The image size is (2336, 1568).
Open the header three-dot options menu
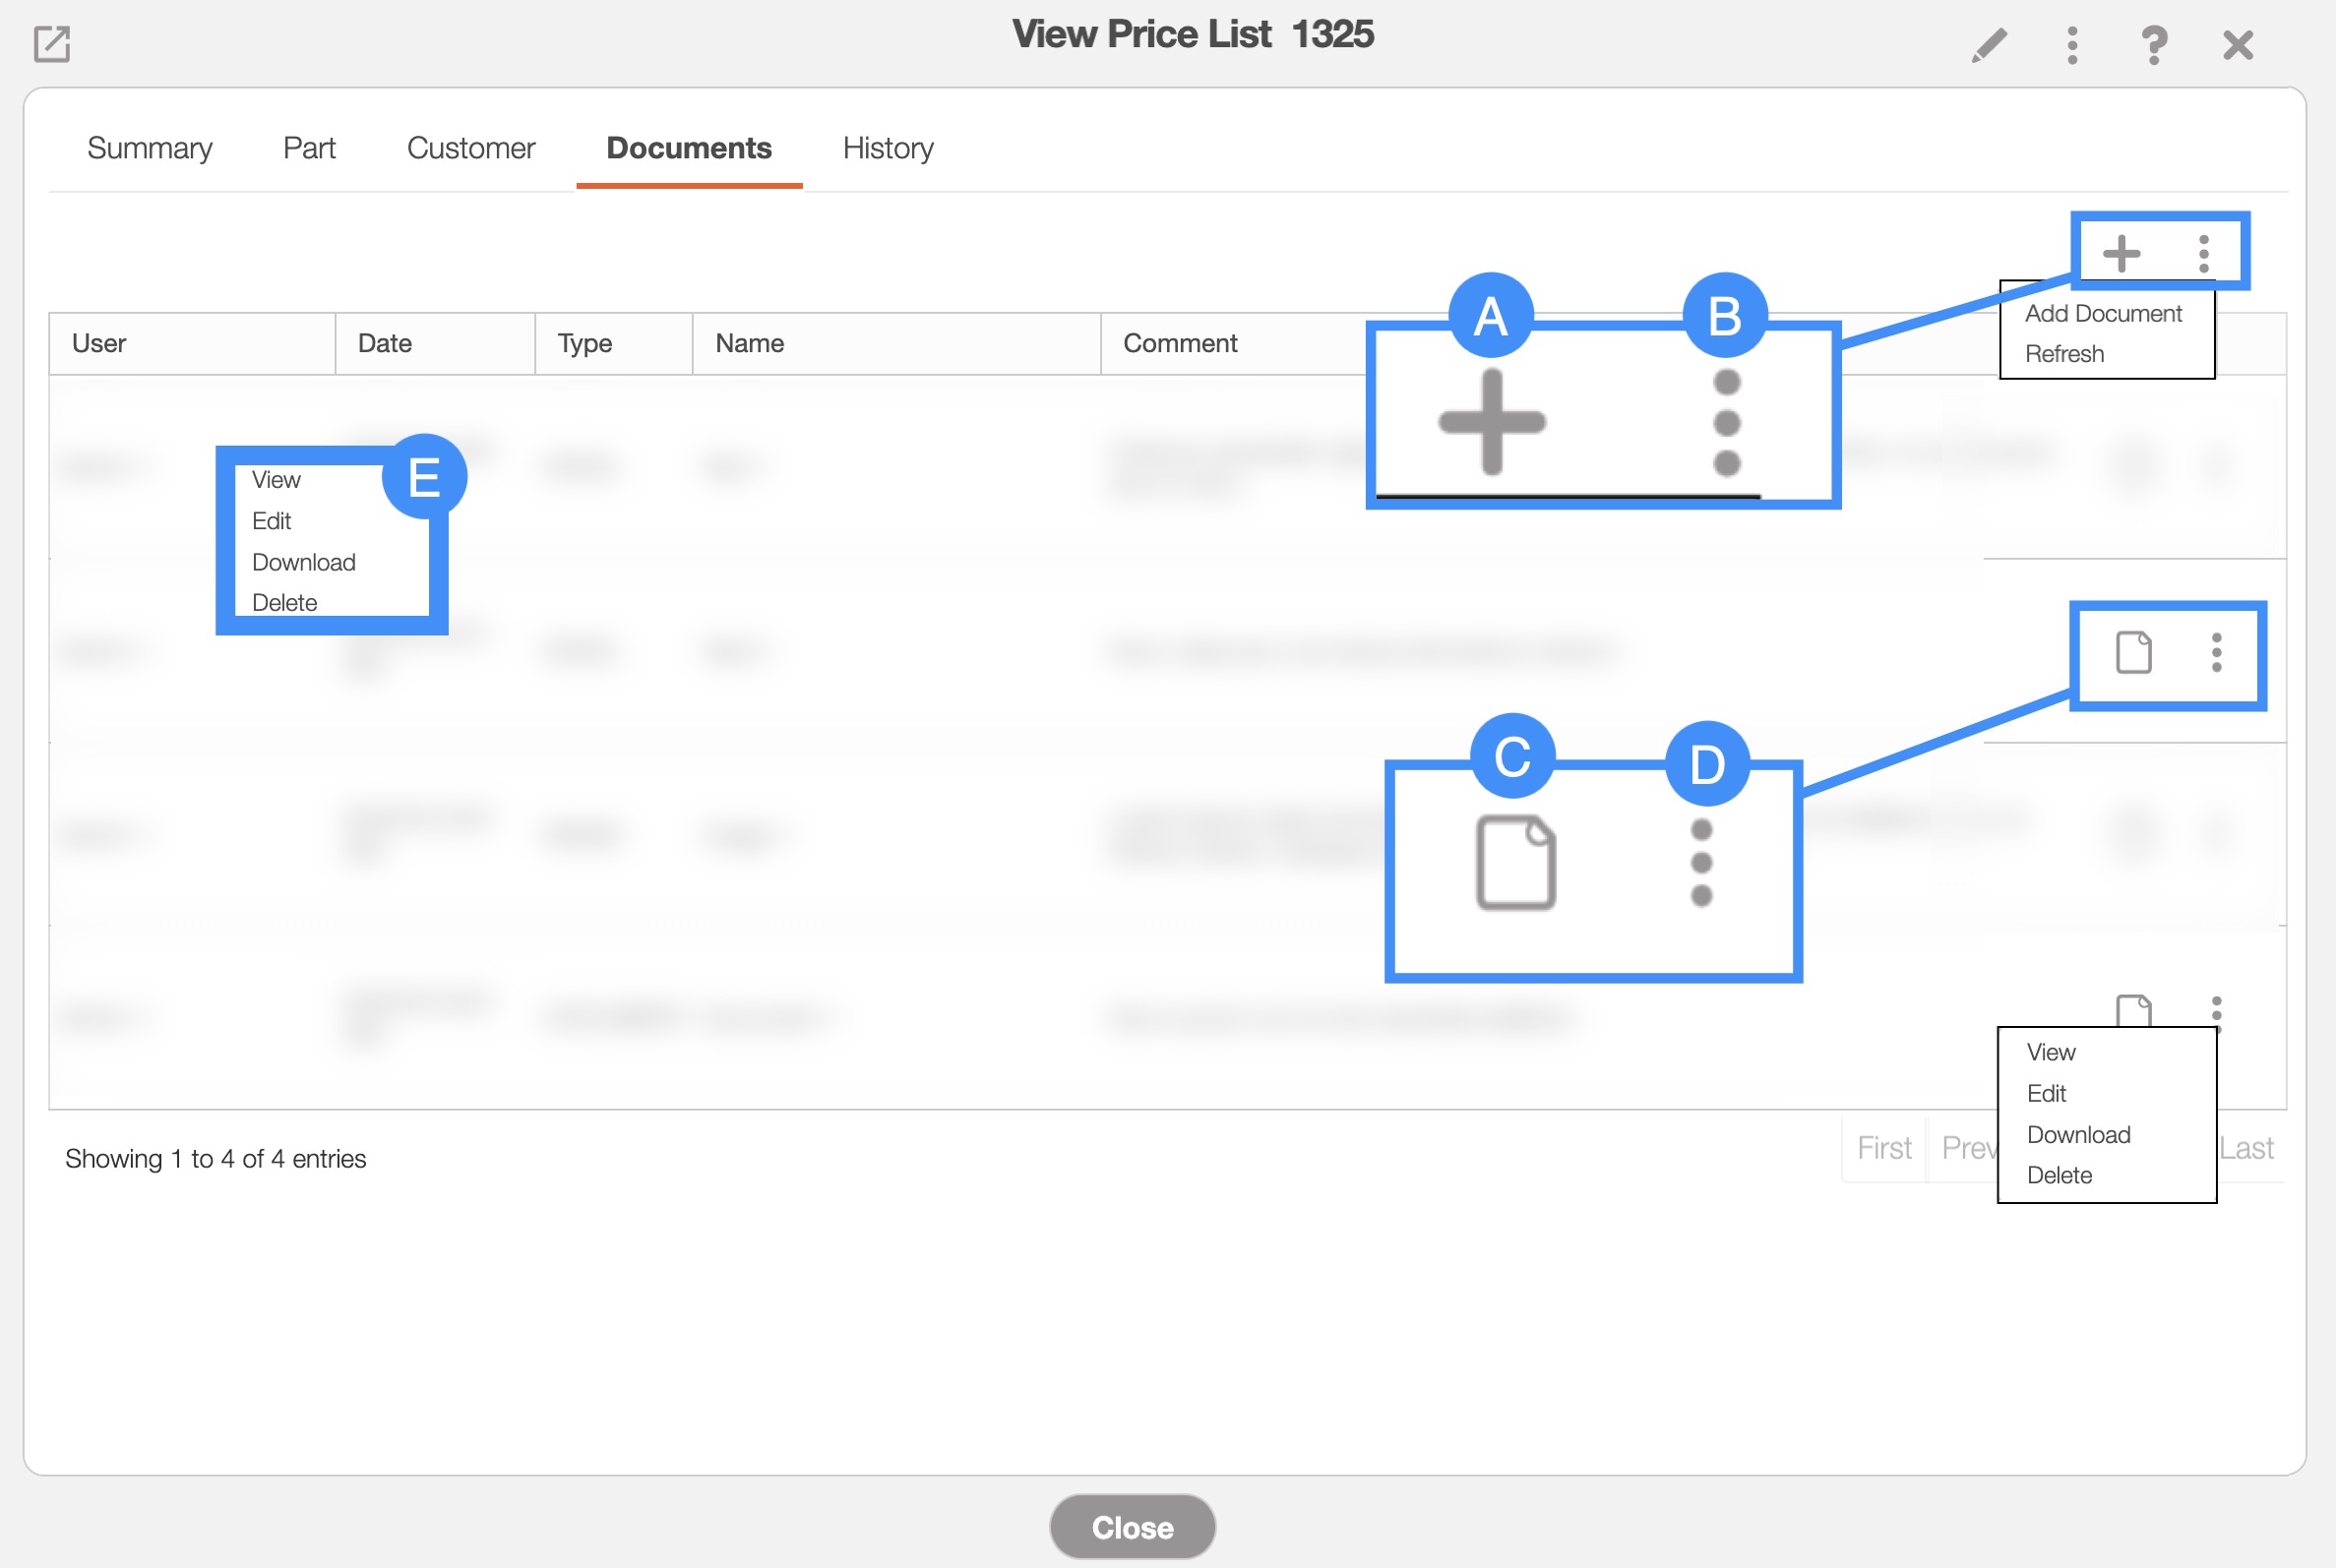coord(2072,45)
